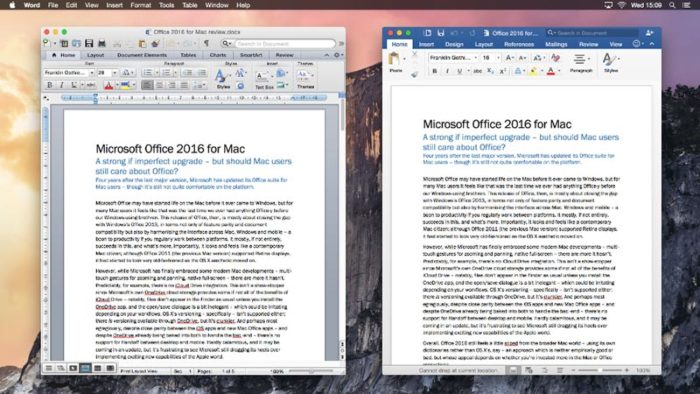Click Redo icon in Word 2016 title bar
The image size is (700, 394).
tap(472, 33)
